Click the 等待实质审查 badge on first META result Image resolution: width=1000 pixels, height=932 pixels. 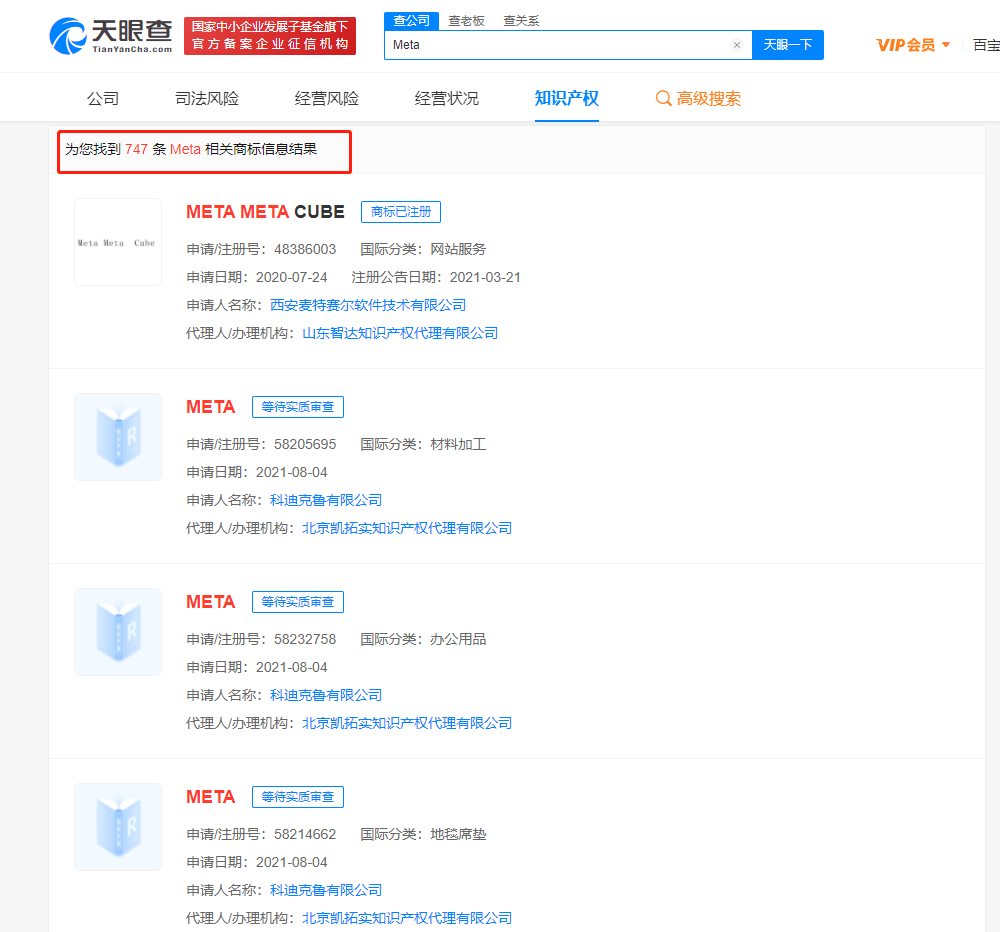coord(297,407)
